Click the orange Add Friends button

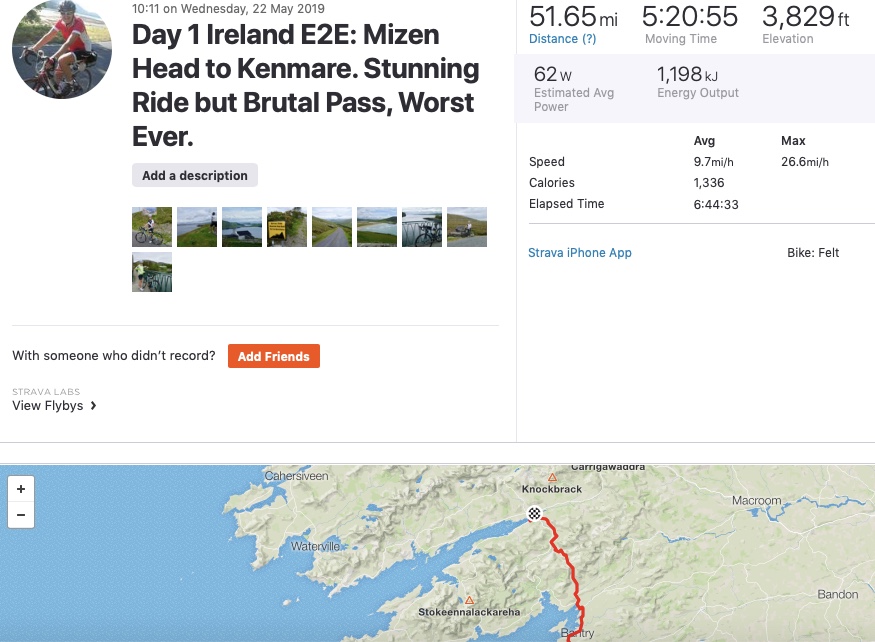click(273, 356)
